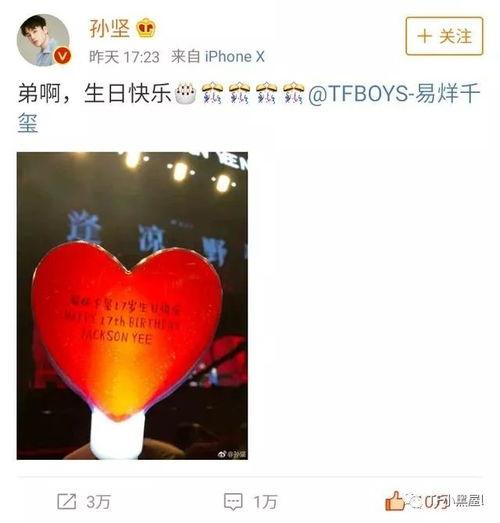This screenshot has height=523, width=500.
Task: Click the birthday cake emoji
Action: [186, 93]
